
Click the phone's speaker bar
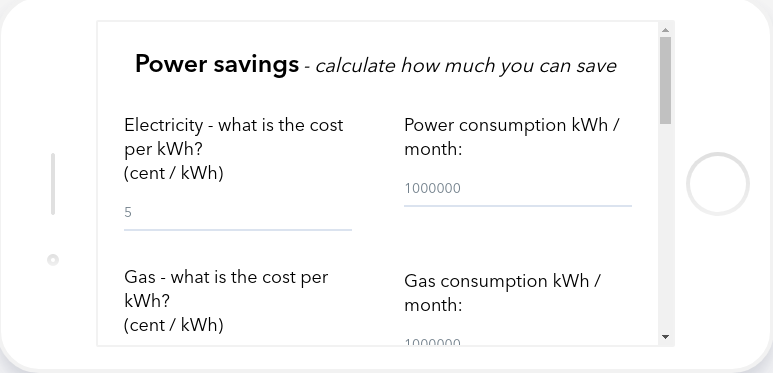pos(53,184)
